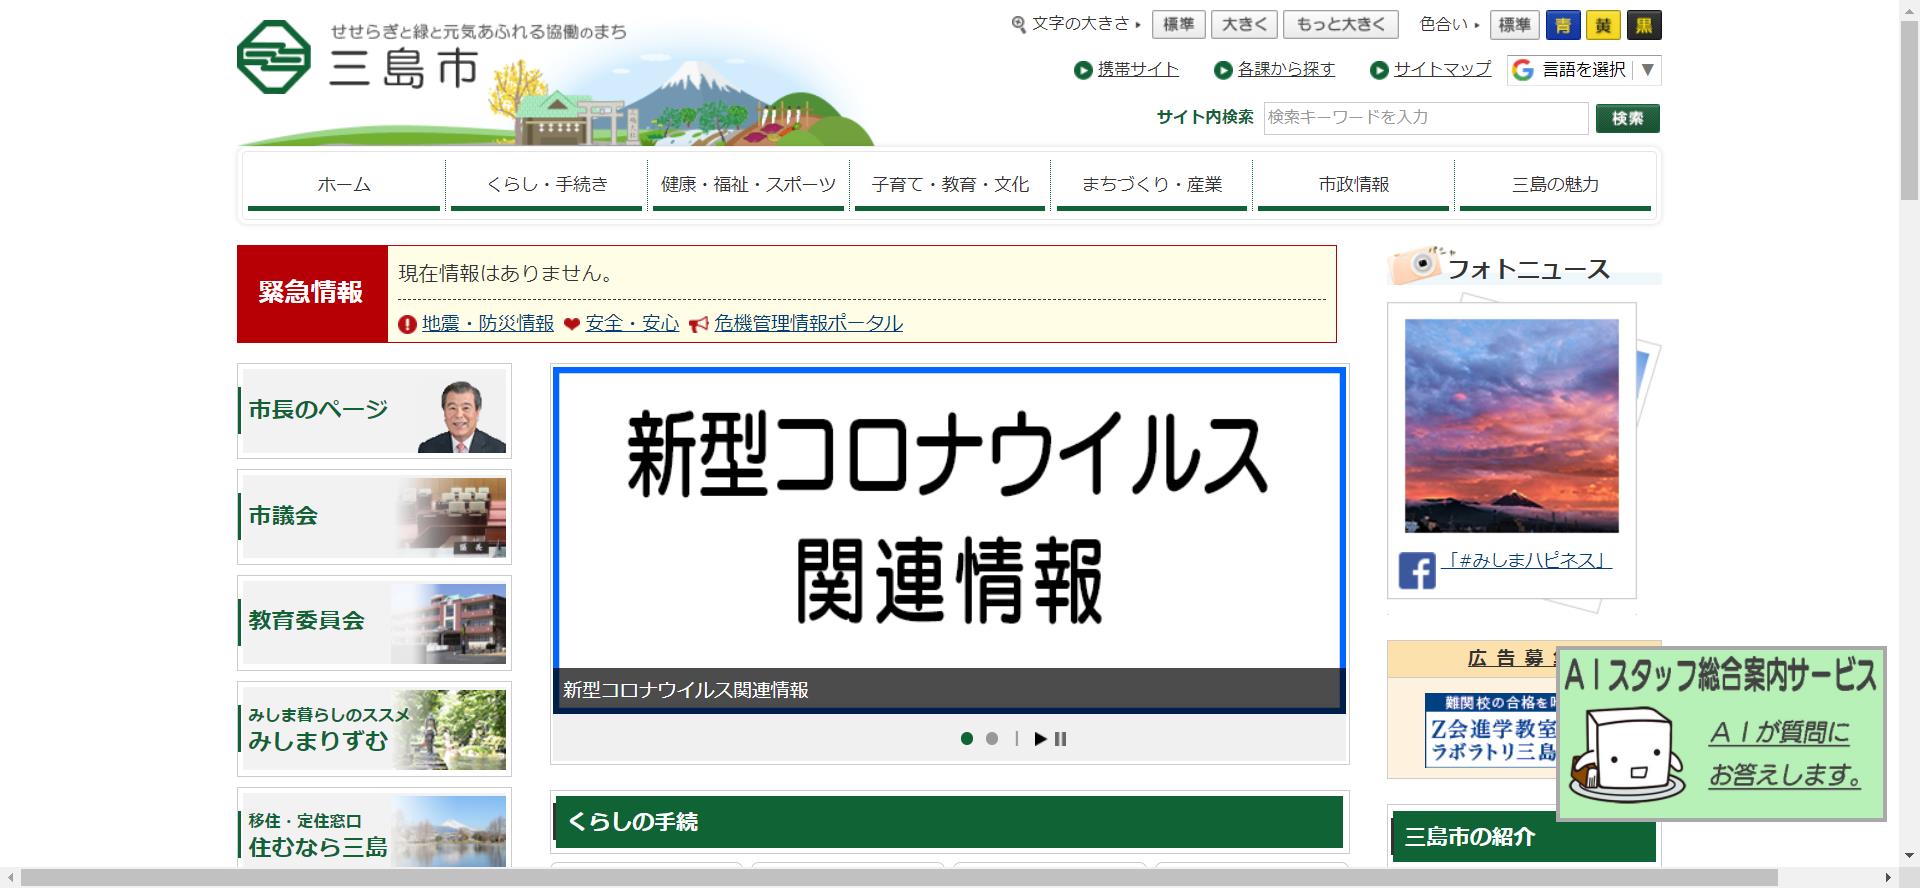Open the くらし・手続き navigation tab

[546, 184]
